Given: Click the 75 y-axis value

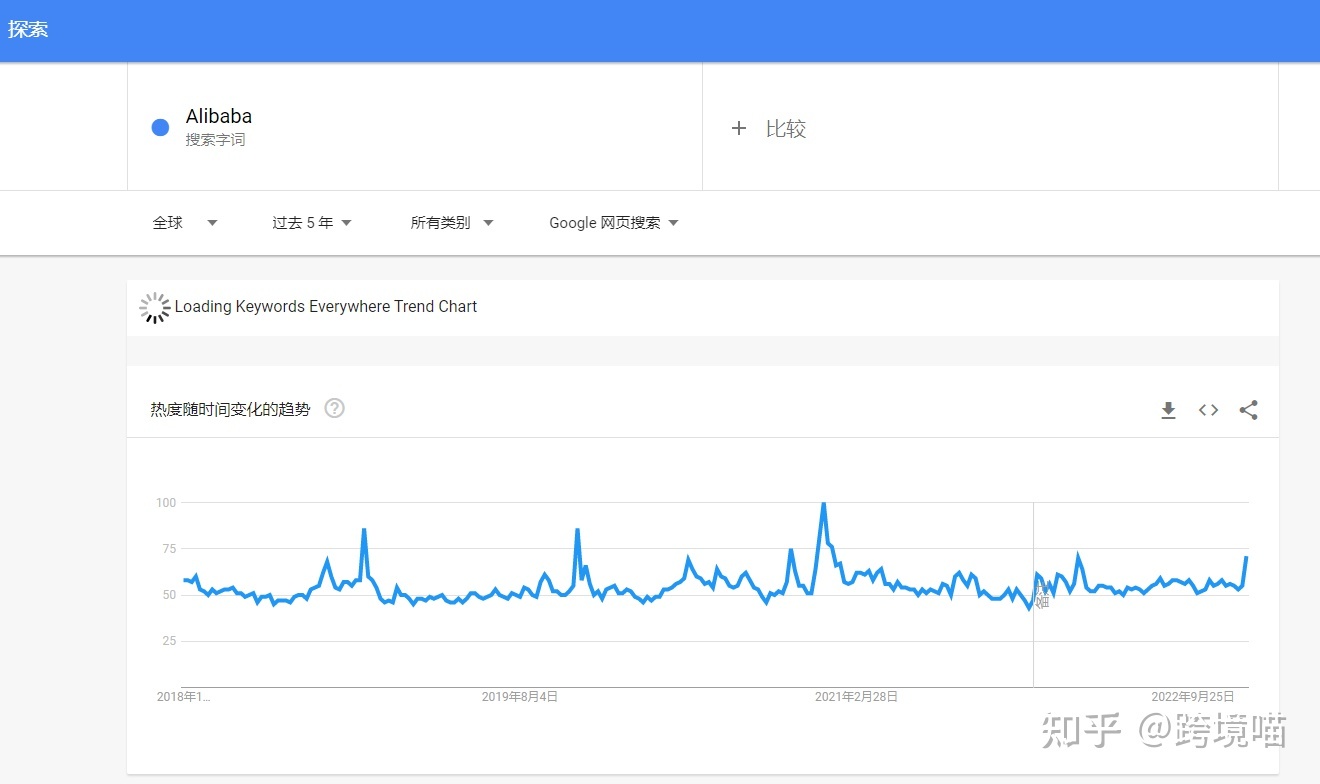Looking at the screenshot, I should click(168, 549).
